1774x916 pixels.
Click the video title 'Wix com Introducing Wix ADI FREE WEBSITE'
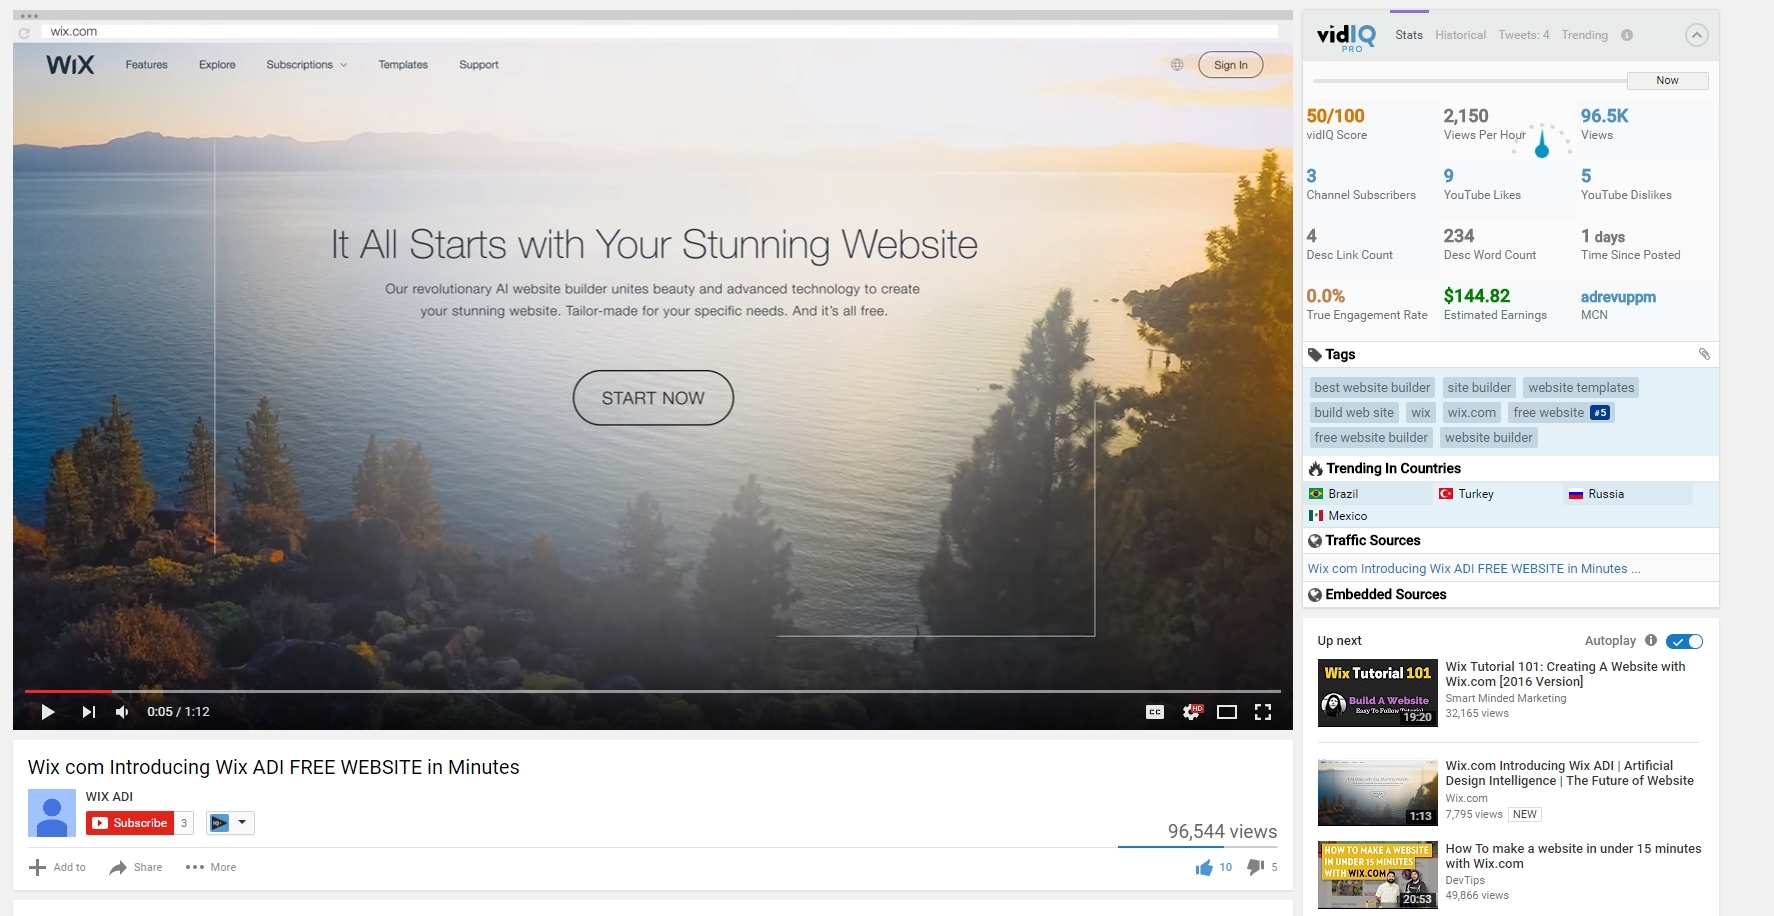(274, 767)
